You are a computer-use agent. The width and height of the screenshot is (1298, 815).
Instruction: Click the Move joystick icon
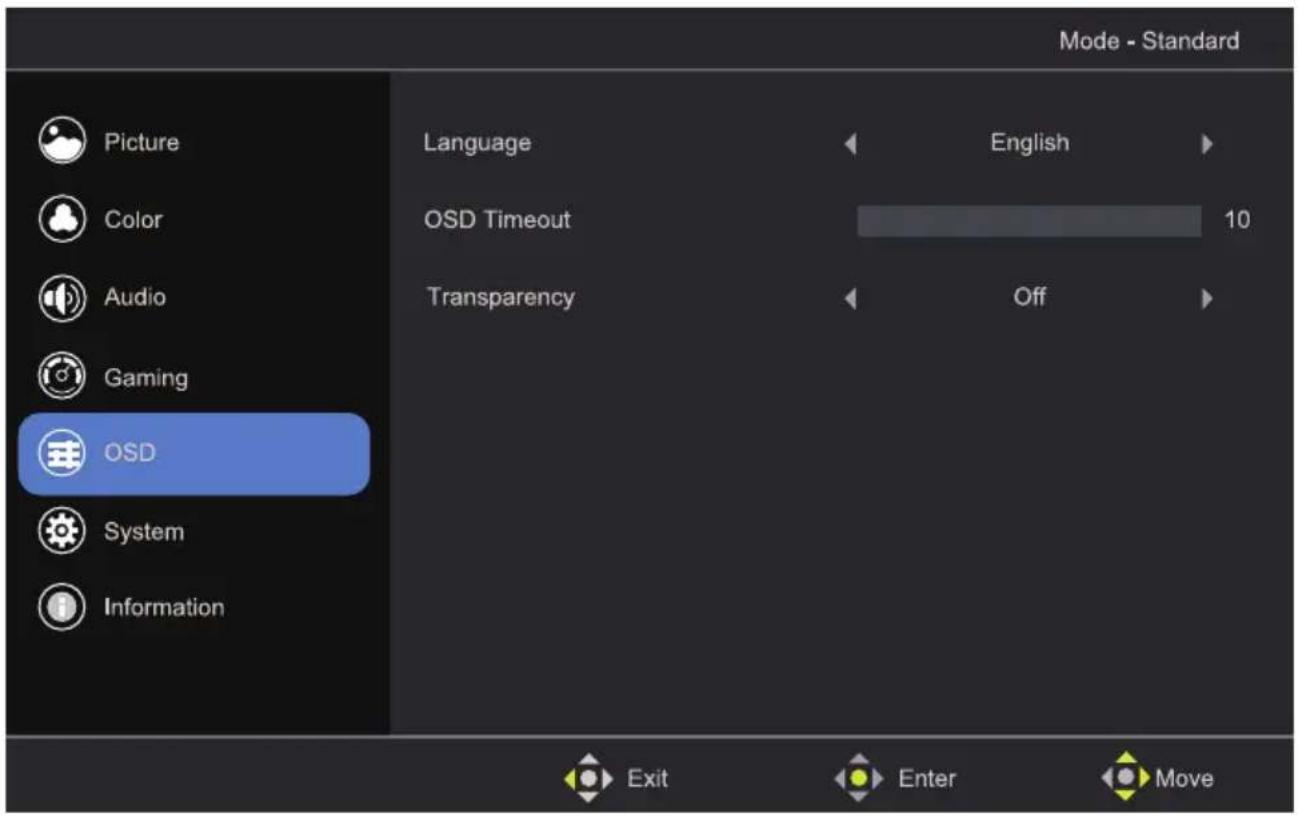pyautogui.click(x=1126, y=778)
